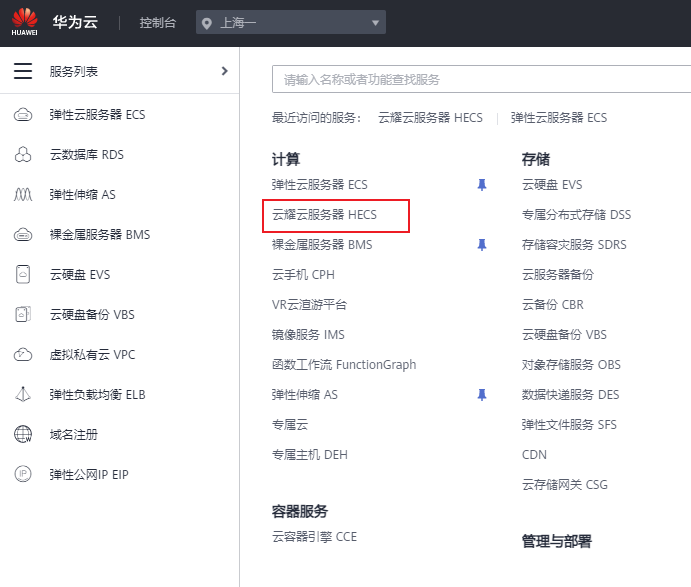Click the 云硬盘备份 VBS sidebar icon

pyautogui.click(x=23, y=314)
